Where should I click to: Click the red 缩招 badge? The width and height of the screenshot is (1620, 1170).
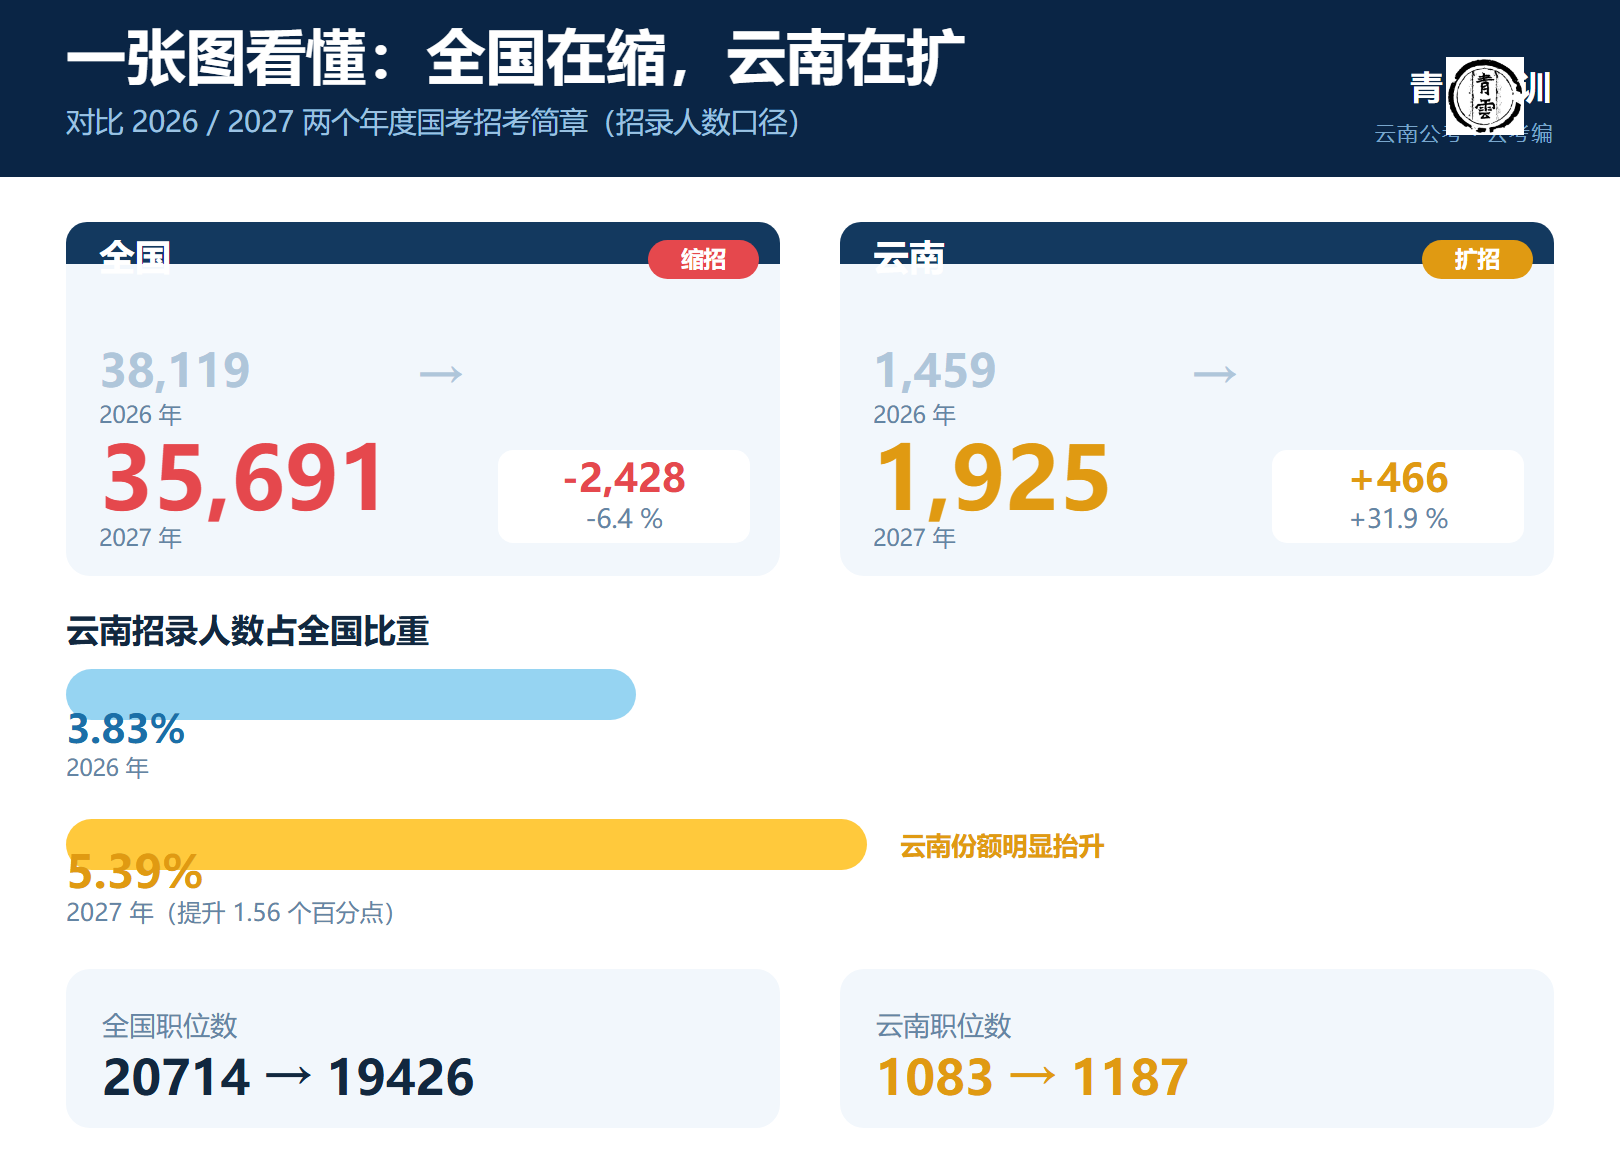[703, 259]
